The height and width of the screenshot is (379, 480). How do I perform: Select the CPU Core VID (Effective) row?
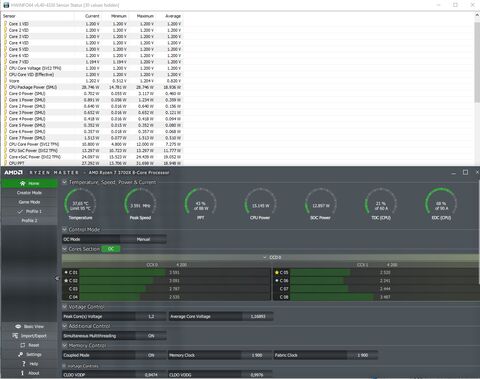coord(93,74)
